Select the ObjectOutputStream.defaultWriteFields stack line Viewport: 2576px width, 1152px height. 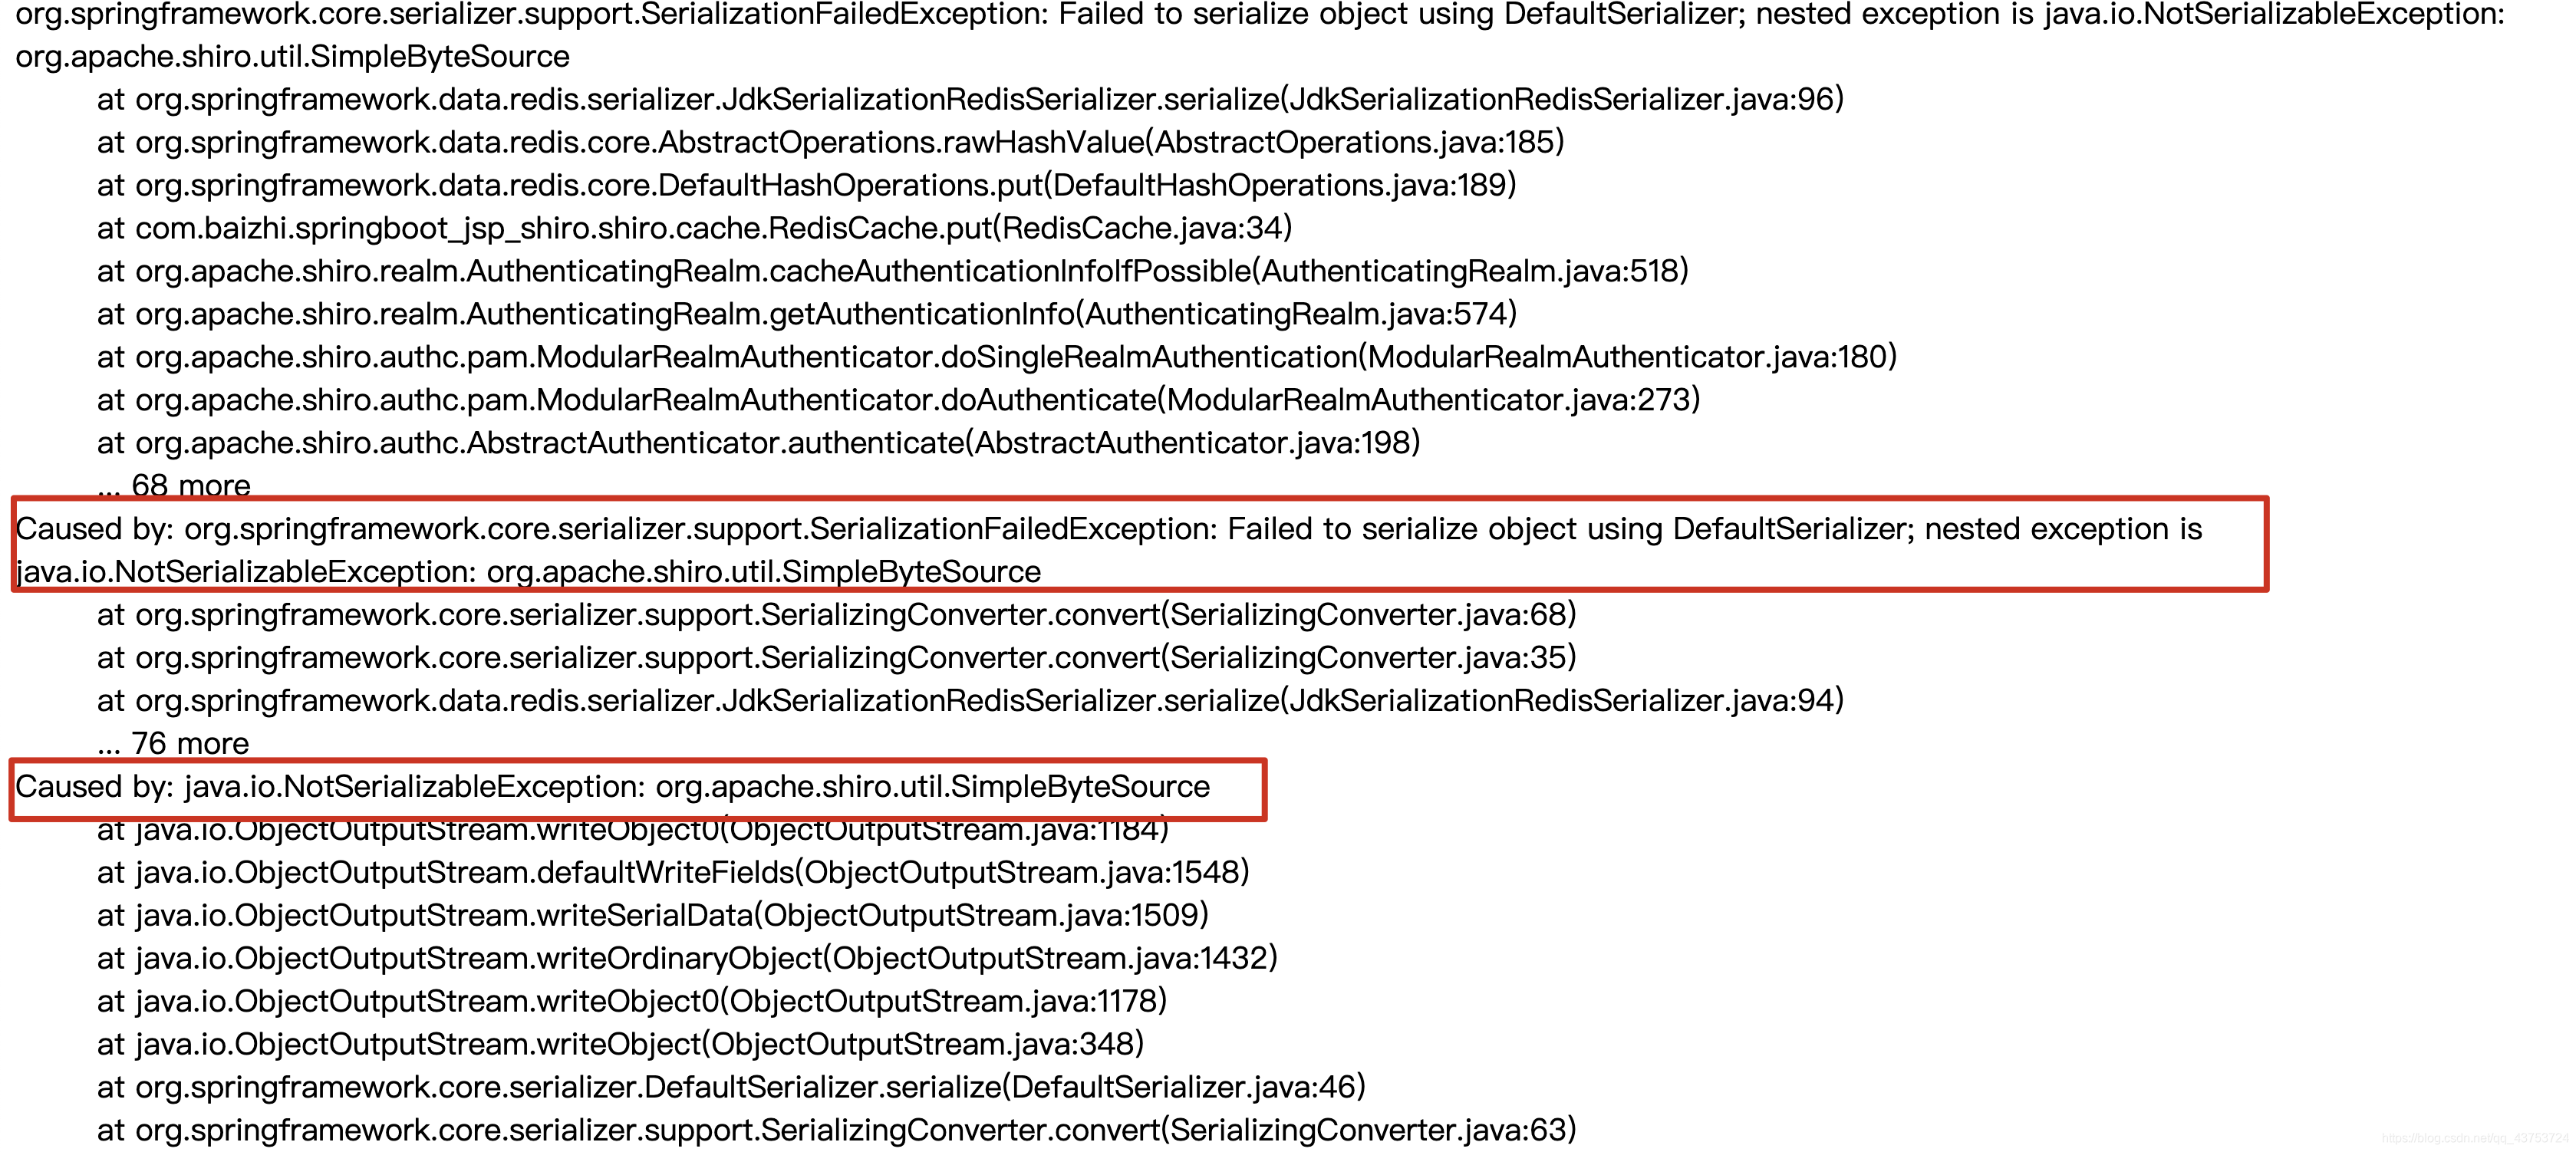pos(673,872)
